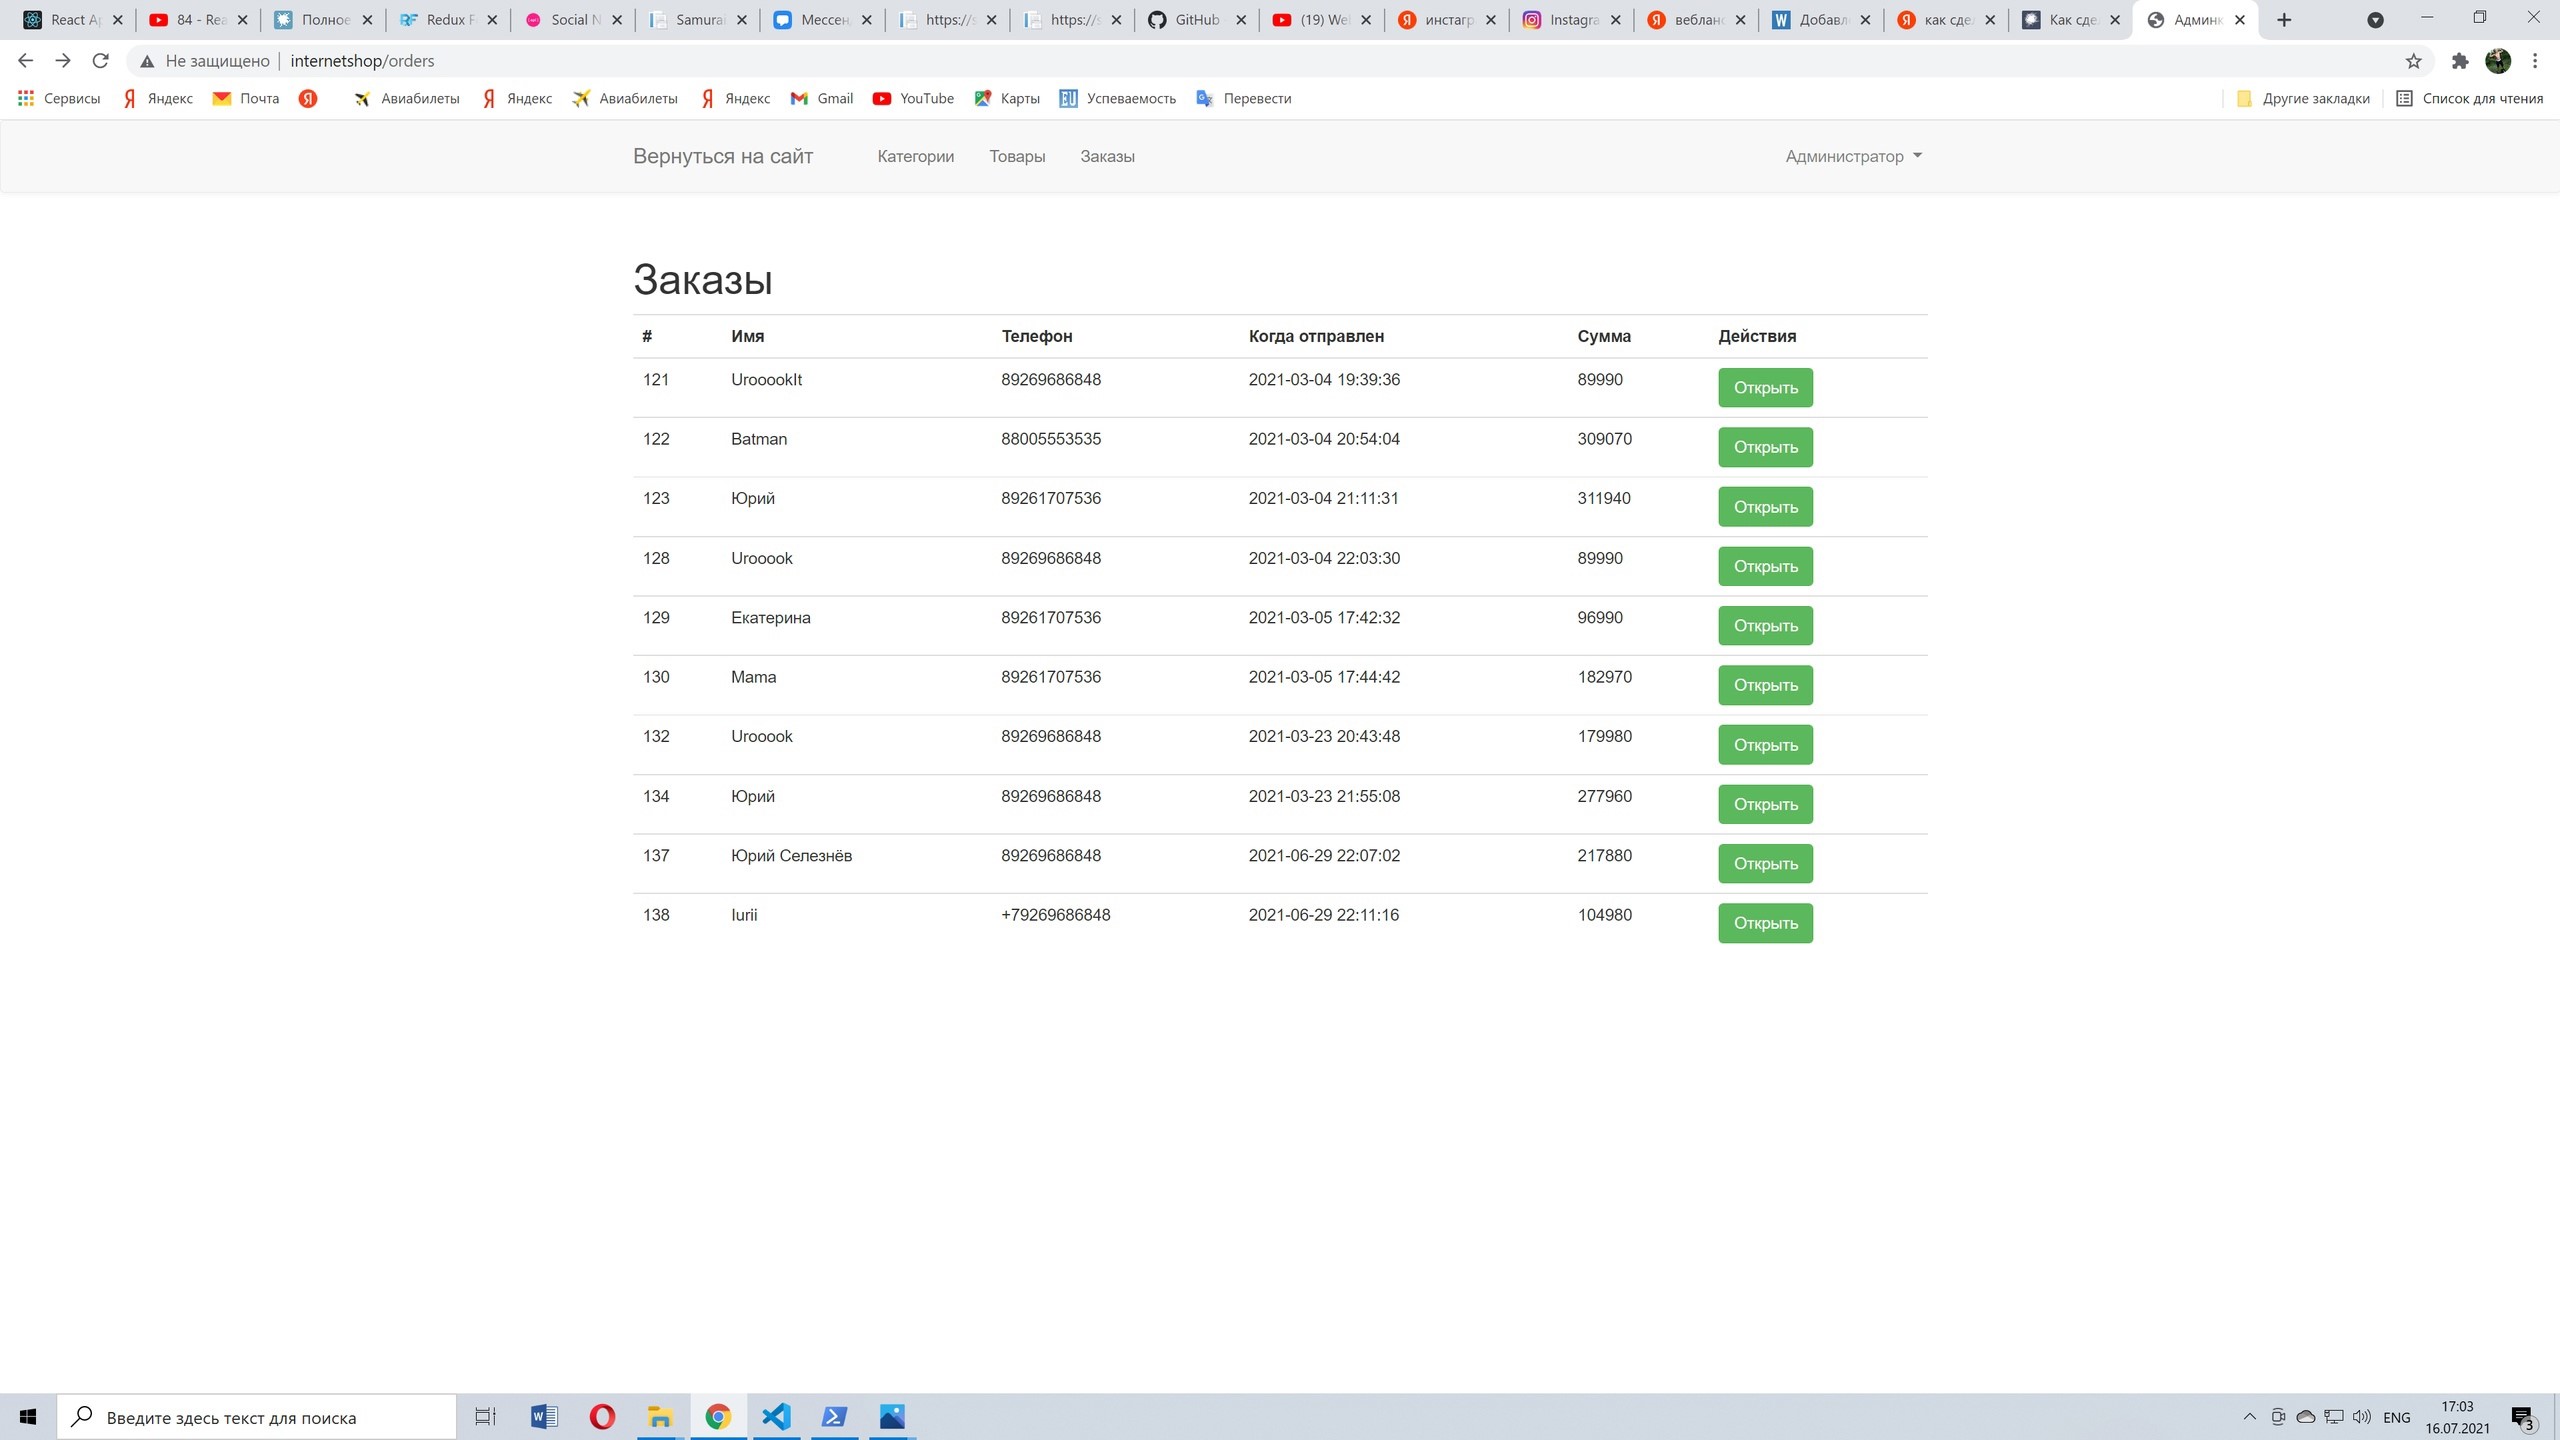Open order 122 from Batman
2560x1440 pixels.
click(1765, 447)
